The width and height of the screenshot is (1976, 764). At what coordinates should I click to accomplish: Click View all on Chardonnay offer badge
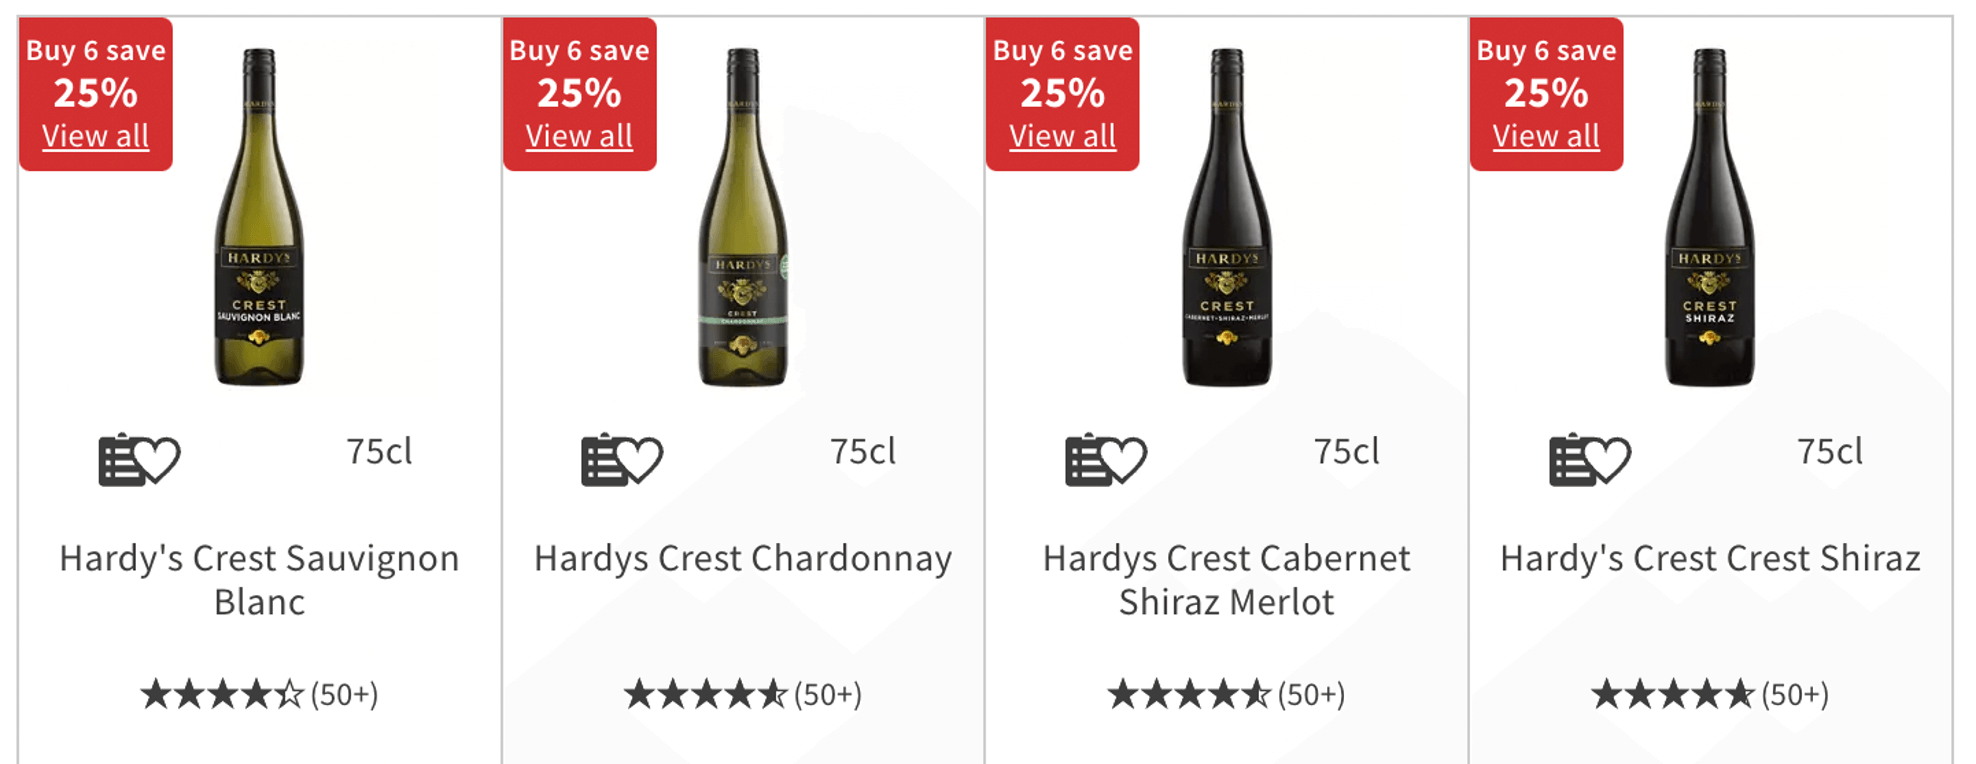tap(579, 136)
